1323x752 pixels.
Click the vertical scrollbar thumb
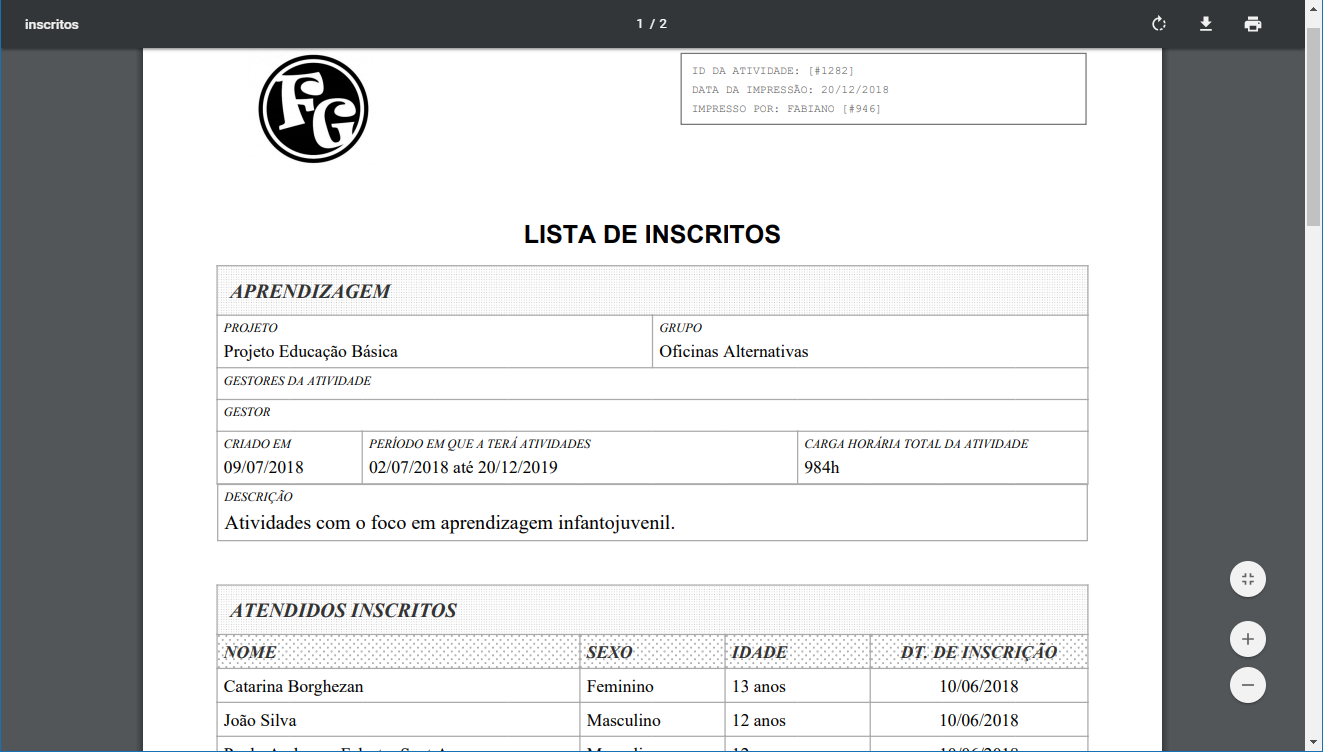[x=1314, y=128]
